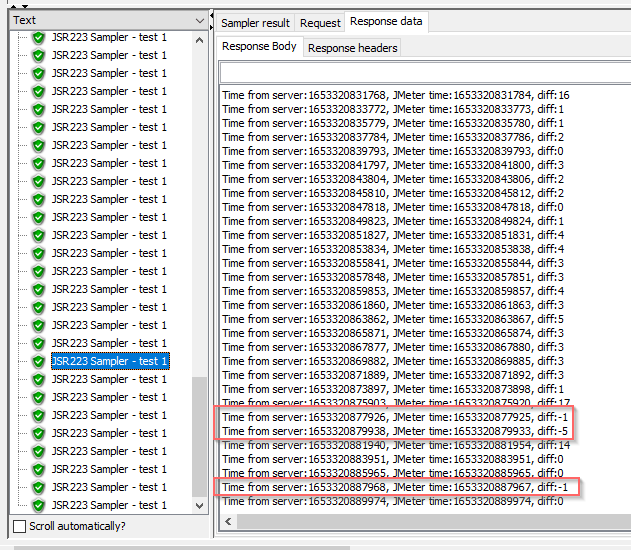Click the line with server time 1653320831768
The image size is (631, 550).
coord(396,95)
